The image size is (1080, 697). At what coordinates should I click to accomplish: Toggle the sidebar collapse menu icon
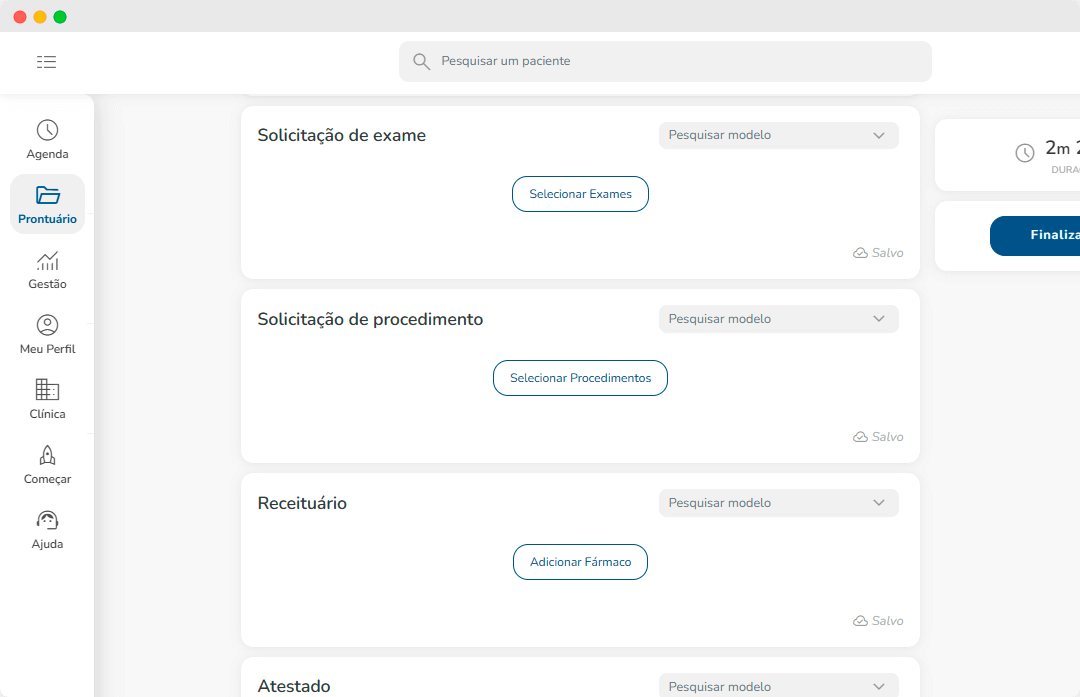pos(46,62)
